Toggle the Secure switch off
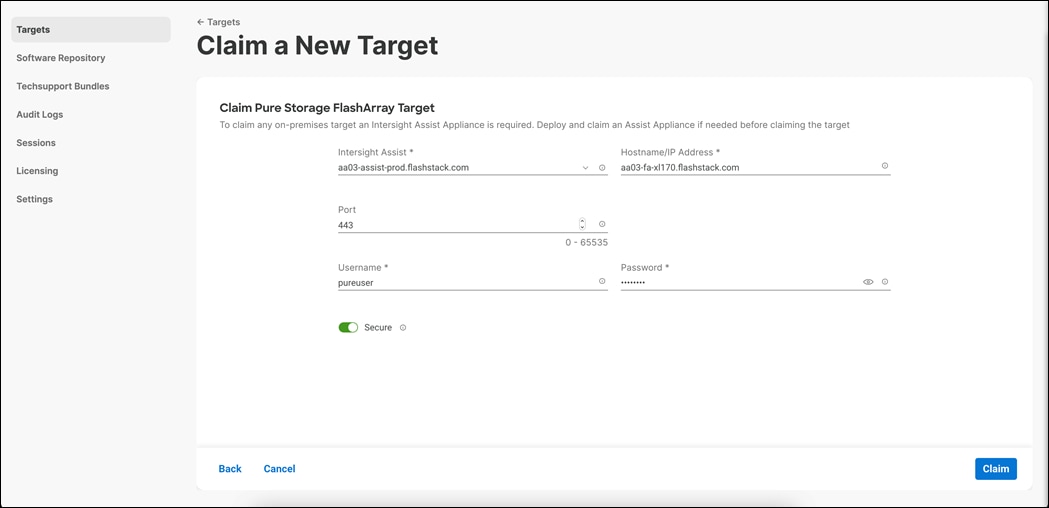The height and width of the screenshot is (508, 1049). [x=348, y=328]
